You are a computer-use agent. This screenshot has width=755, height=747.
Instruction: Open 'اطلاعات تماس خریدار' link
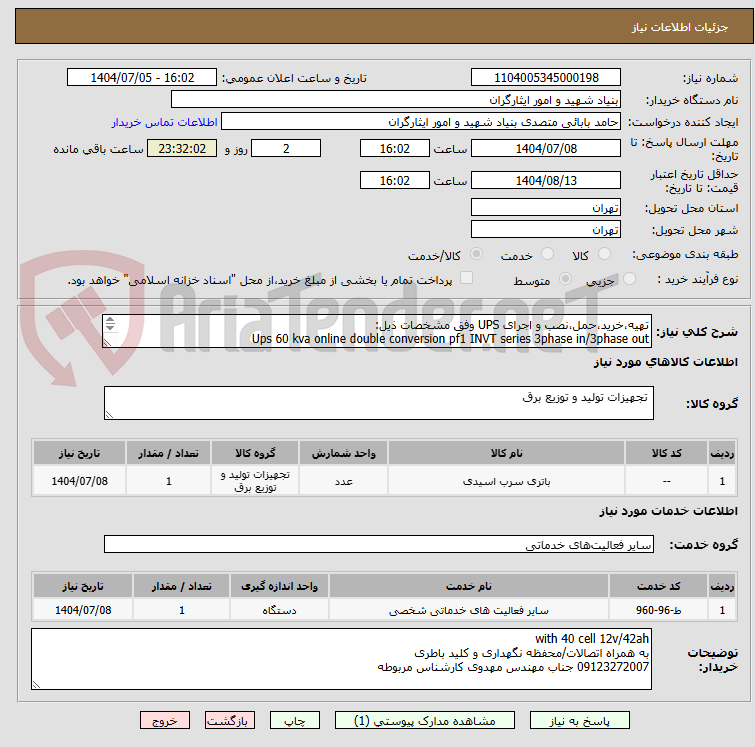[165, 122]
